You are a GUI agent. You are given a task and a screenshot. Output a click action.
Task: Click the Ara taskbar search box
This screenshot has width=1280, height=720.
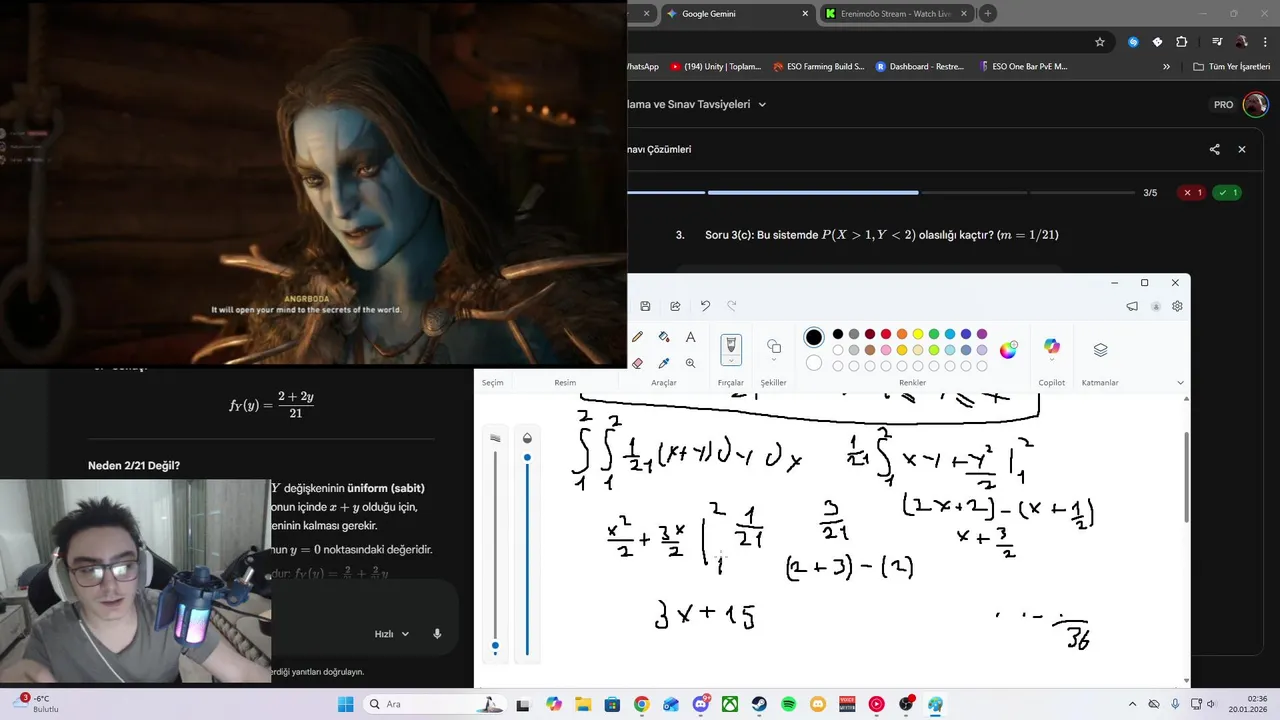point(432,704)
